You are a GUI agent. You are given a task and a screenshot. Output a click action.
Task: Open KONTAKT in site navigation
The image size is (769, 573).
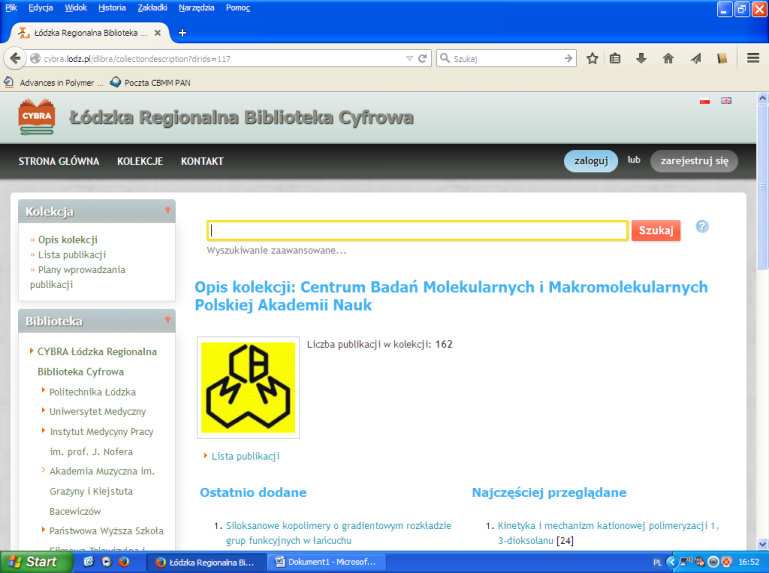click(202, 161)
